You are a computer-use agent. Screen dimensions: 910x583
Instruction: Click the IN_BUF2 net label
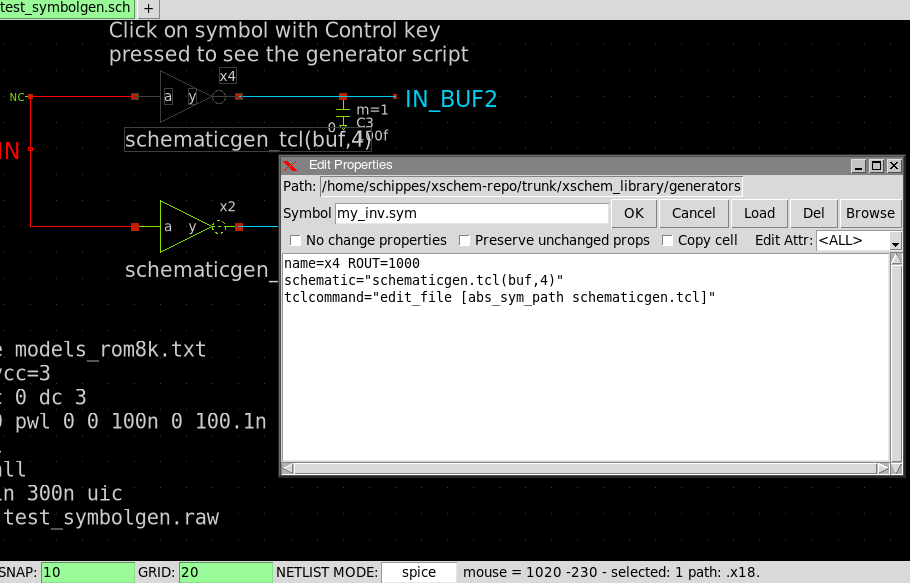[x=450, y=98]
